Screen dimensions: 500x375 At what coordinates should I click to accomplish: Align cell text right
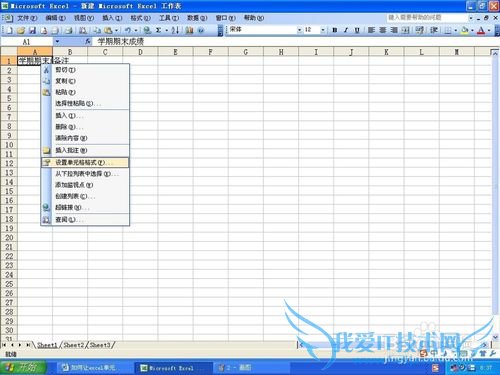tap(394, 30)
